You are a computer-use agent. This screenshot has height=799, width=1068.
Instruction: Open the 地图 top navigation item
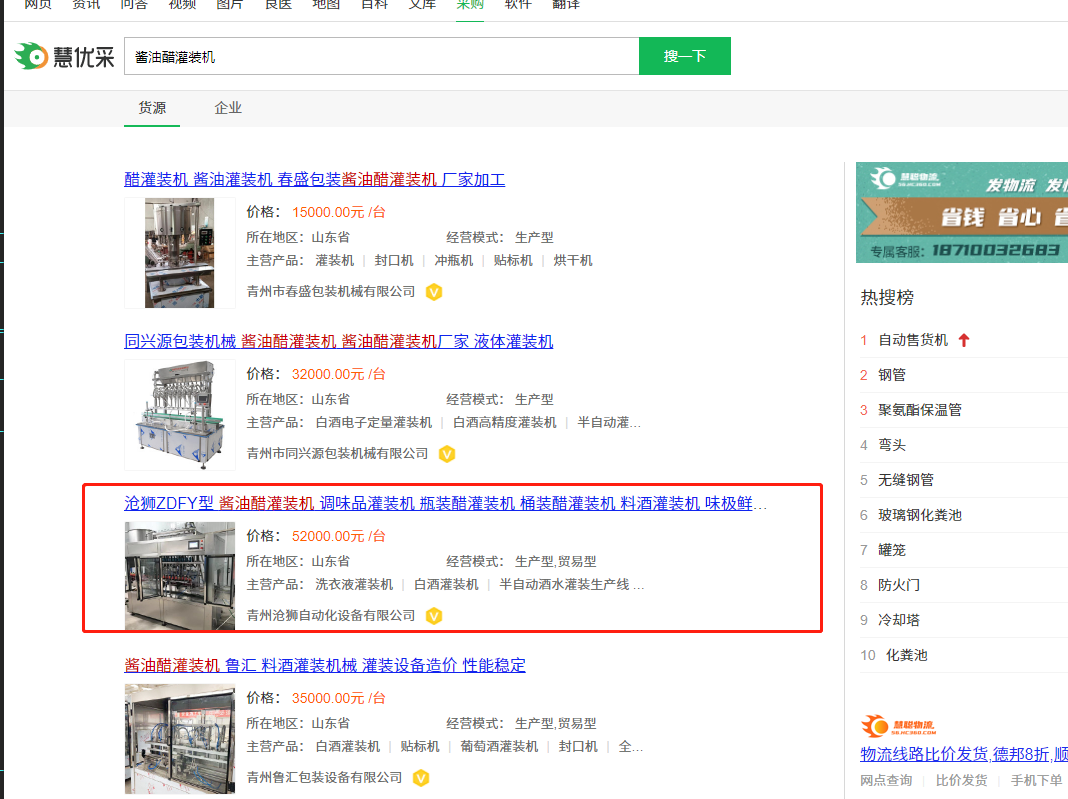(326, 5)
